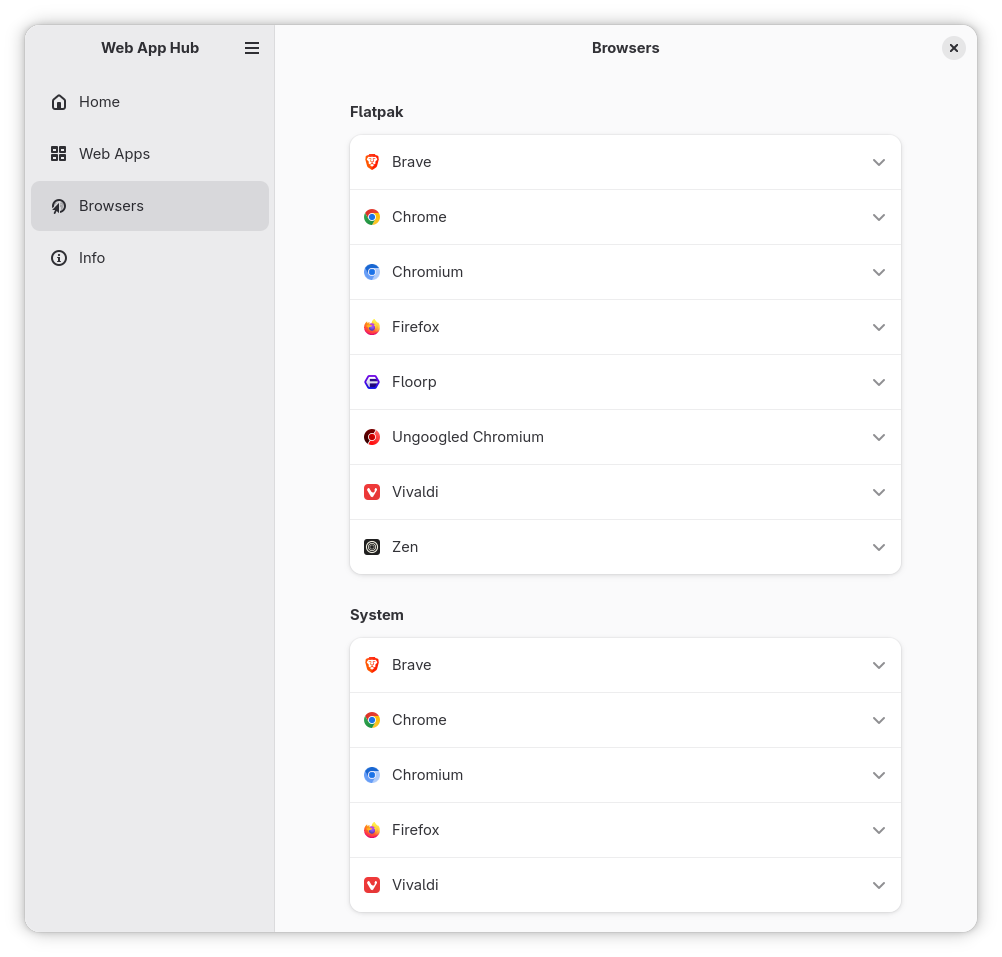Click the Zen browser icon
This screenshot has height=957, width=1002.
[372, 547]
